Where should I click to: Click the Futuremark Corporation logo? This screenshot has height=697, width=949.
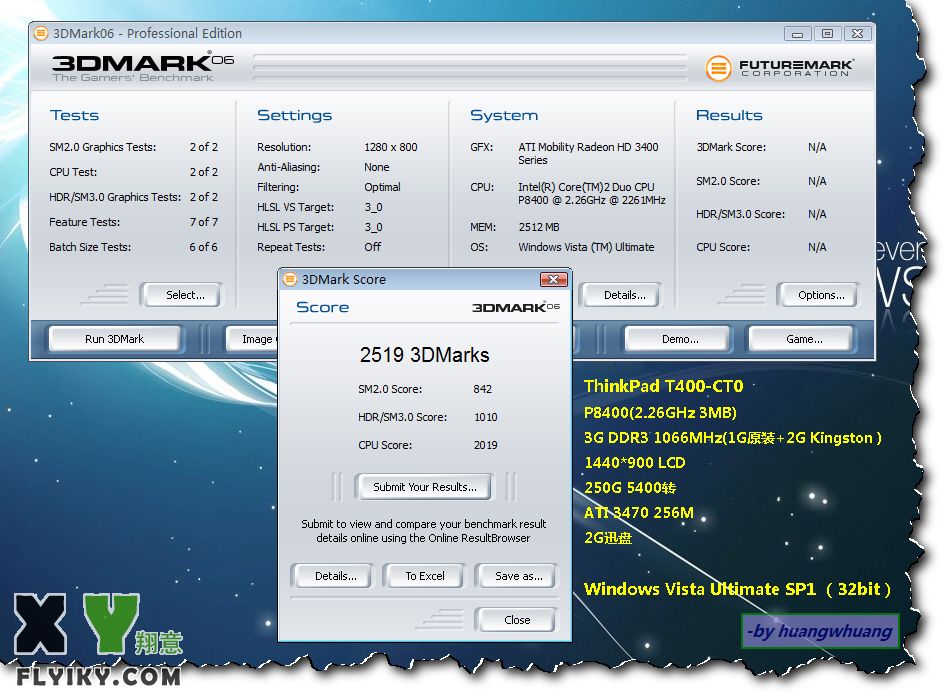coord(780,67)
